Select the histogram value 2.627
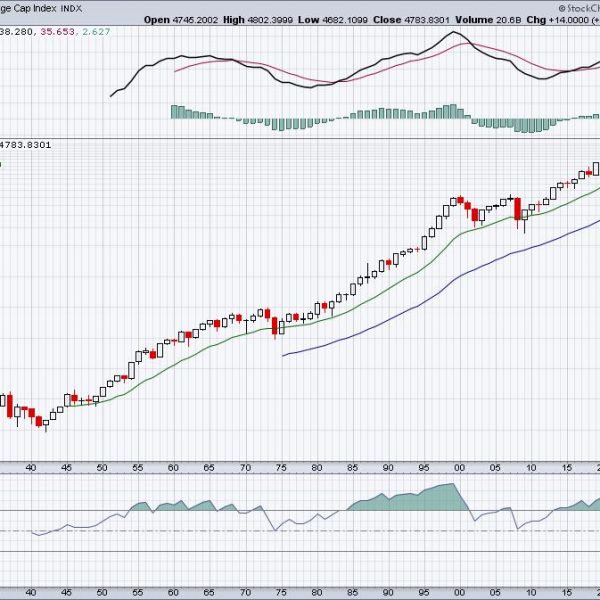Image resolution: width=600 pixels, height=600 pixels. click(x=96, y=32)
